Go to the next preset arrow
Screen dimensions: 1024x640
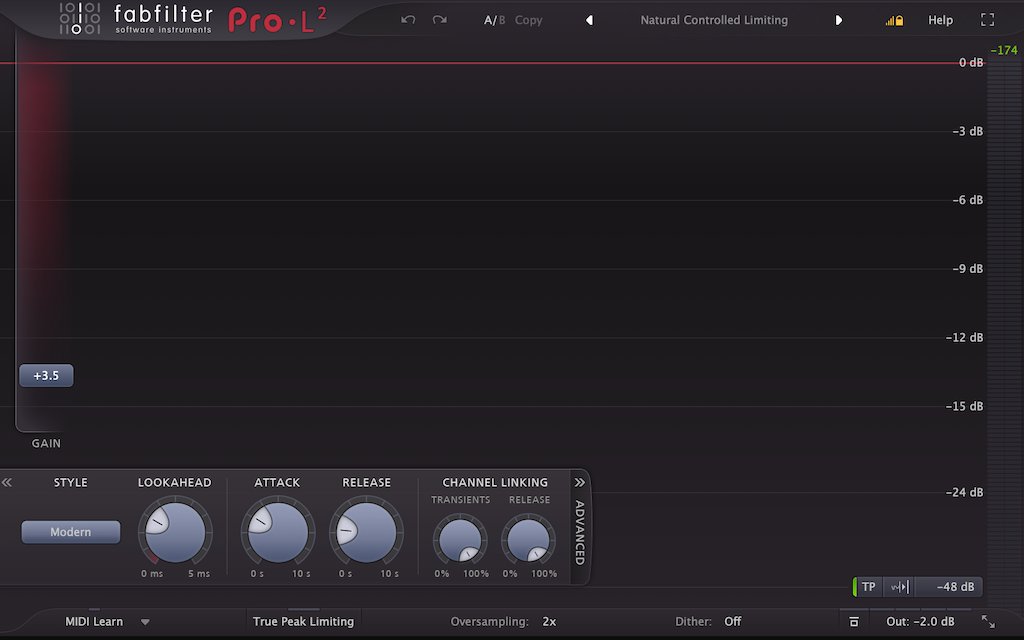click(x=839, y=20)
